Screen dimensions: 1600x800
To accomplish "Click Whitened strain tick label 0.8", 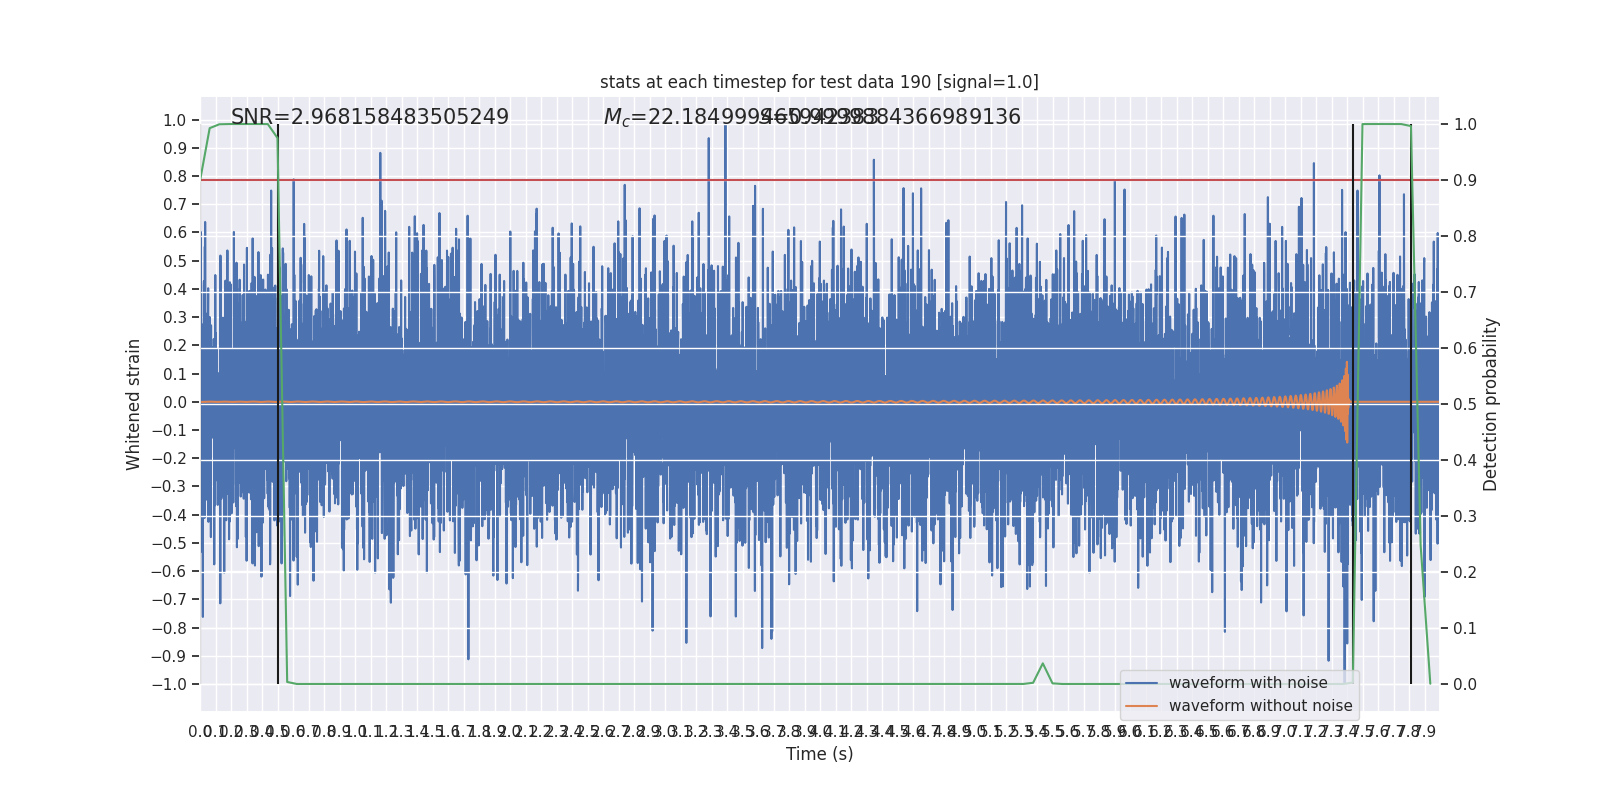I will click(175, 176).
